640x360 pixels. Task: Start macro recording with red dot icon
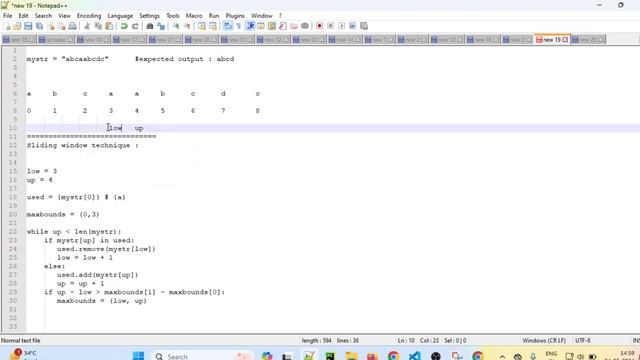click(x=320, y=26)
